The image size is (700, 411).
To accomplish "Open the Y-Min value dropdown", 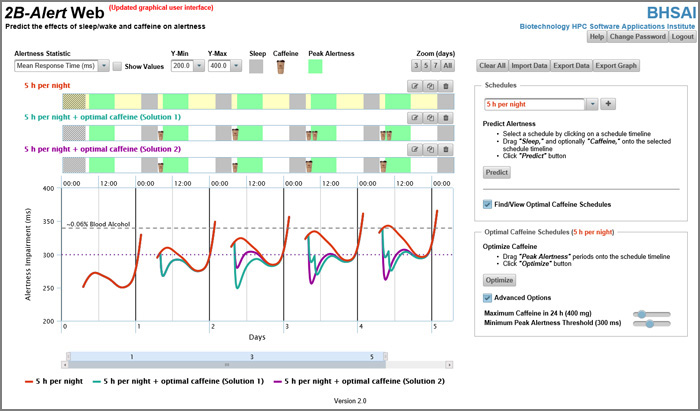I will (x=199, y=66).
